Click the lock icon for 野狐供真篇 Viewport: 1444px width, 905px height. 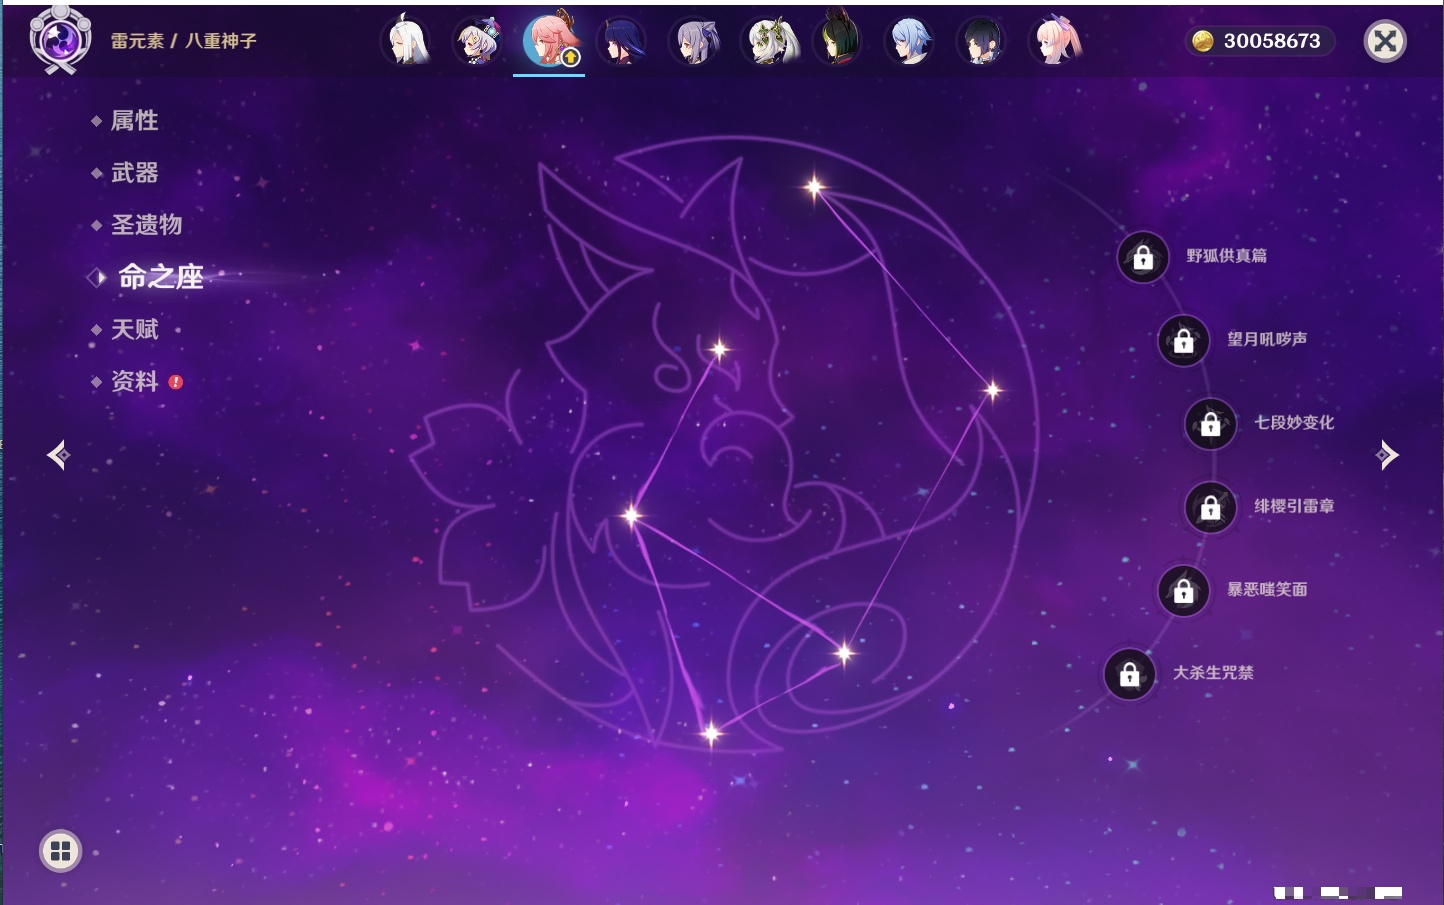pos(1143,258)
